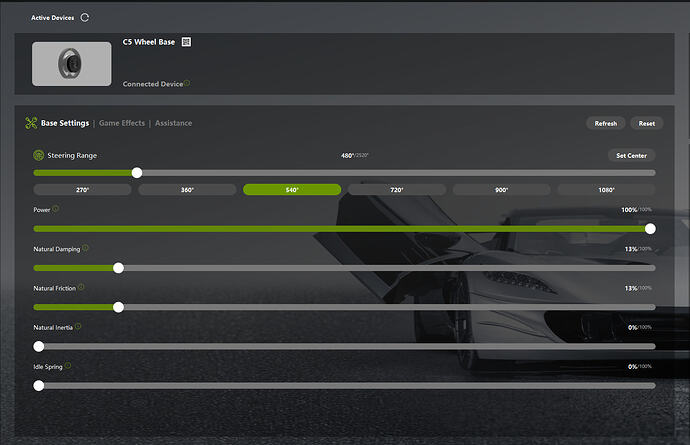The height and width of the screenshot is (445, 690).
Task: Click the Active Devices heading
Action: pyautogui.click(x=52, y=18)
